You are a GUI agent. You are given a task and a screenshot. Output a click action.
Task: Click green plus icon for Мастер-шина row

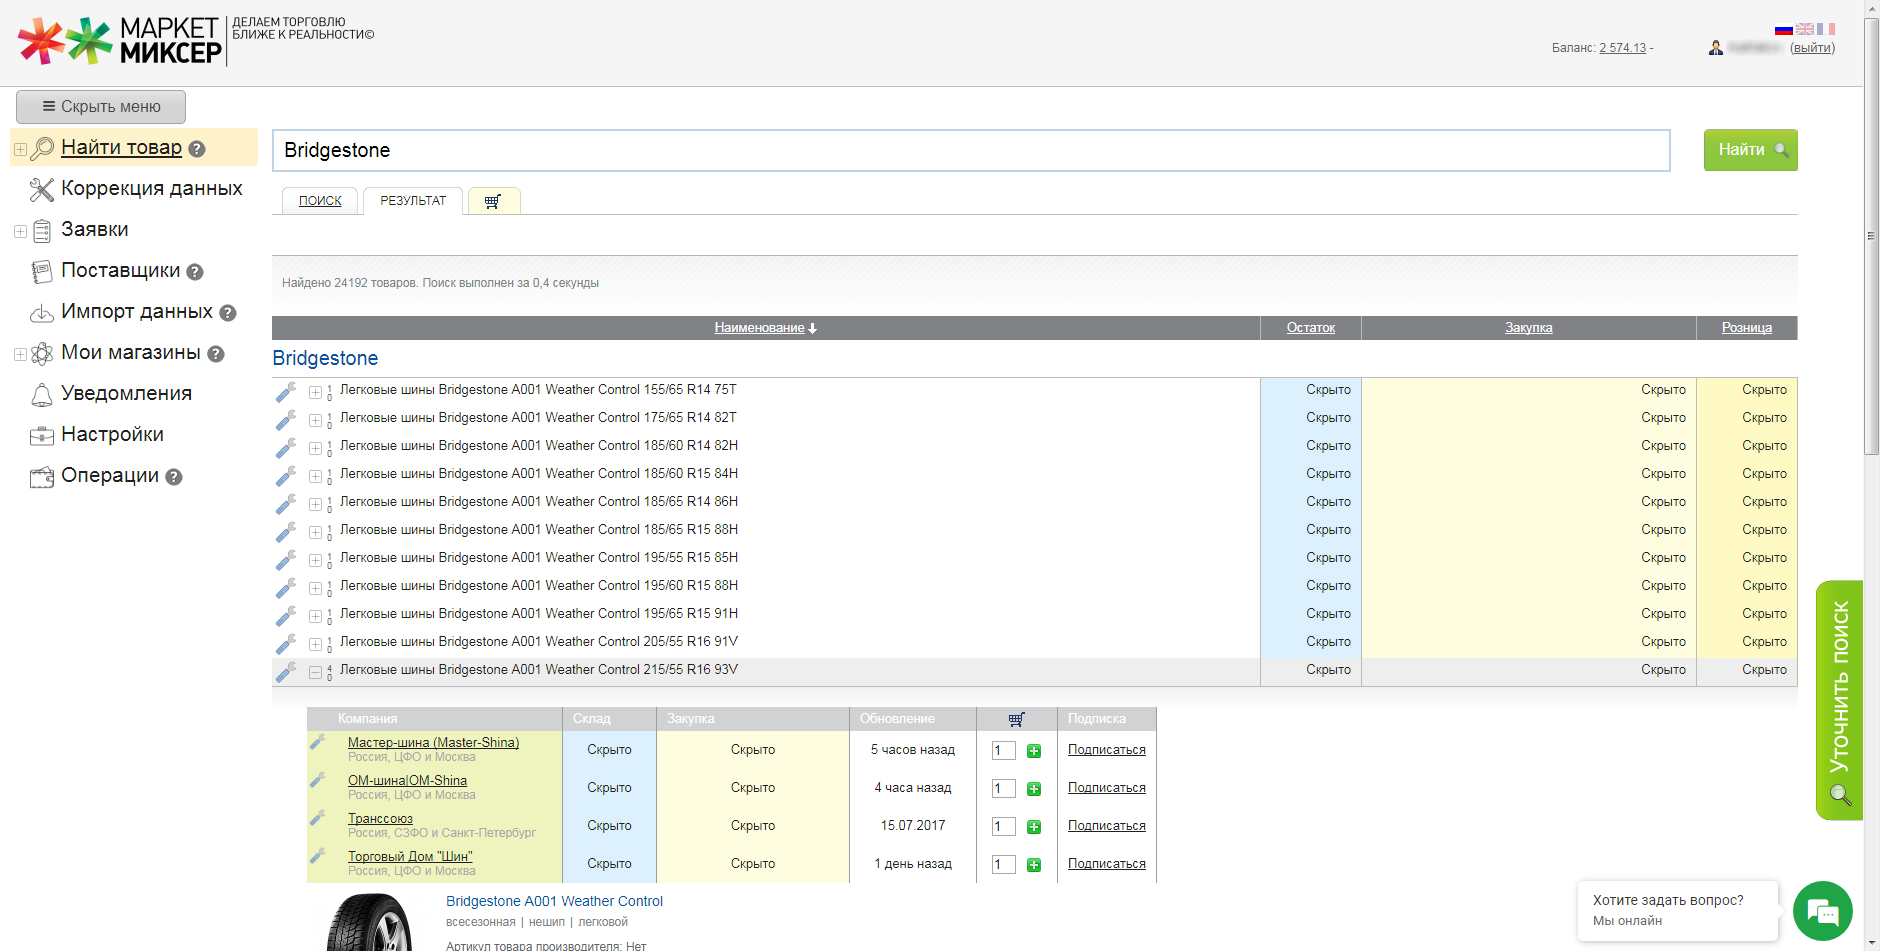(x=1034, y=751)
